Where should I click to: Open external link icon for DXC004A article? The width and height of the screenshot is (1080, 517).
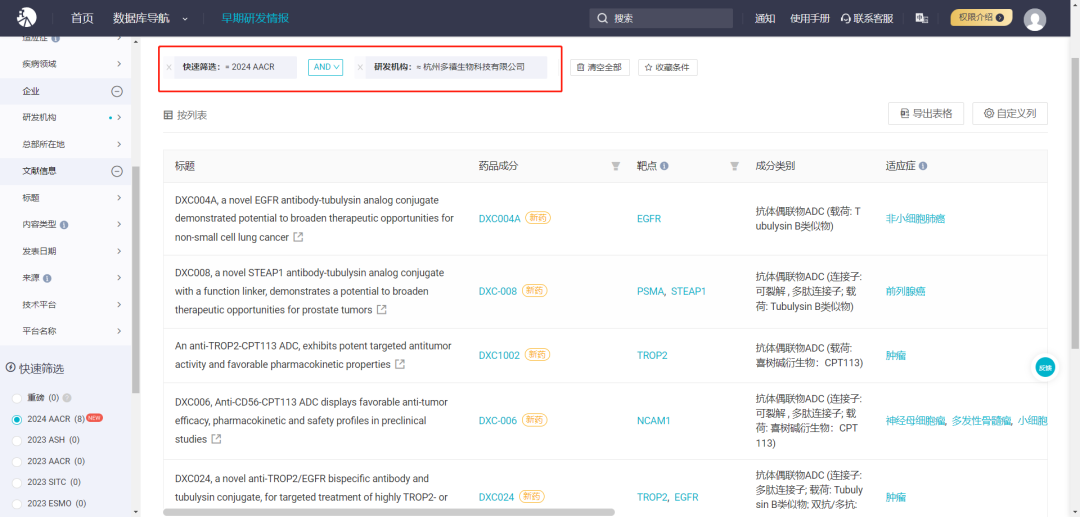pos(298,238)
